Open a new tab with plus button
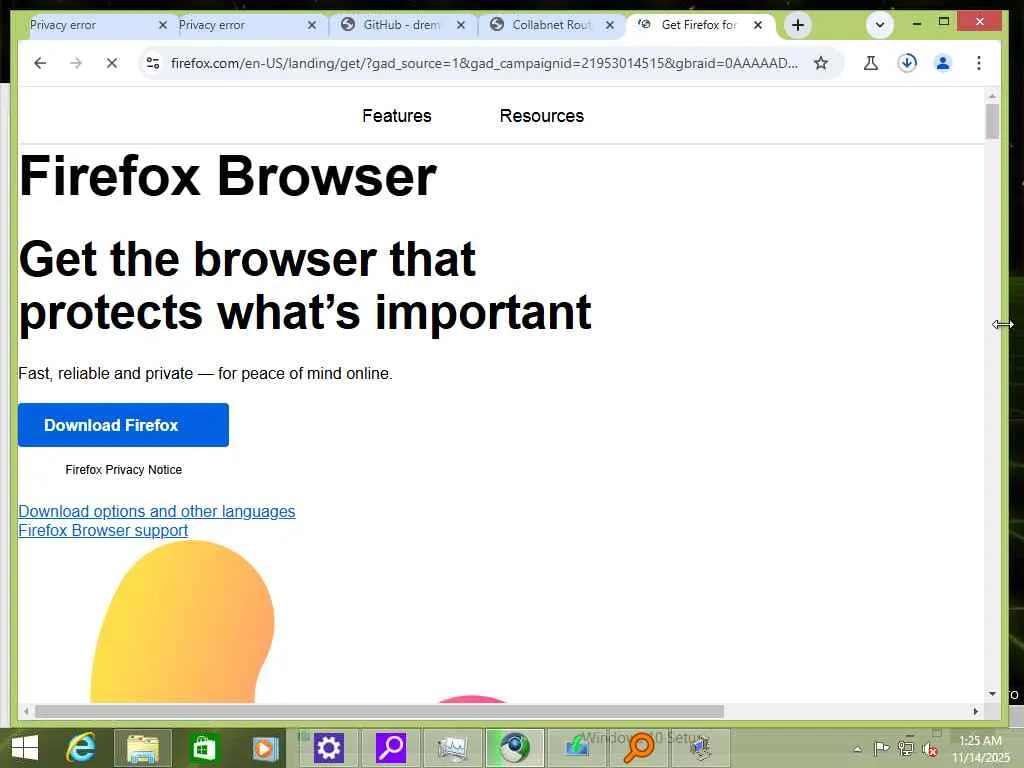Image resolution: width=1024 pixels, height=768 pixels. tap(797, 25)
